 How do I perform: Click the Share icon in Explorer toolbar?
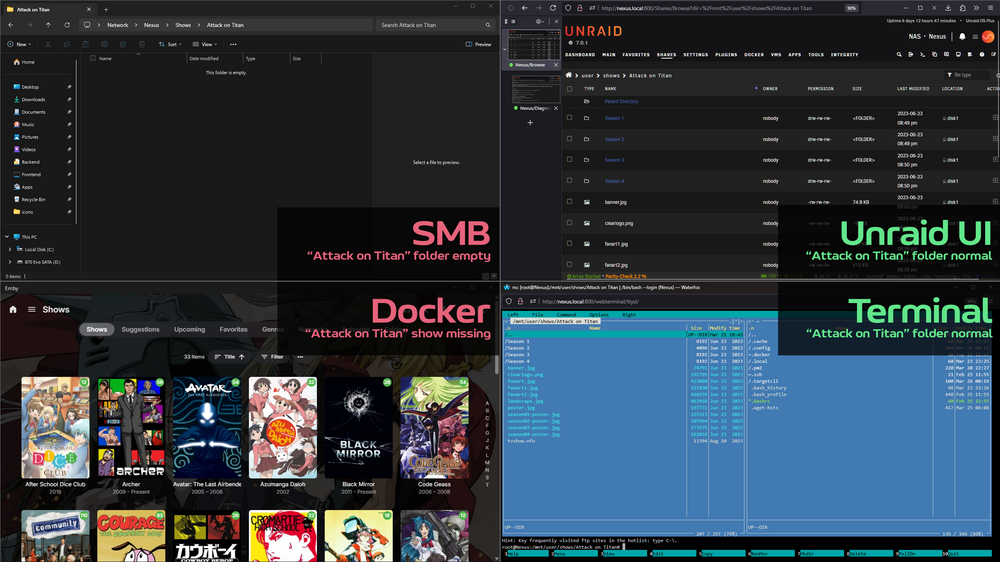(x=122, y=44)
